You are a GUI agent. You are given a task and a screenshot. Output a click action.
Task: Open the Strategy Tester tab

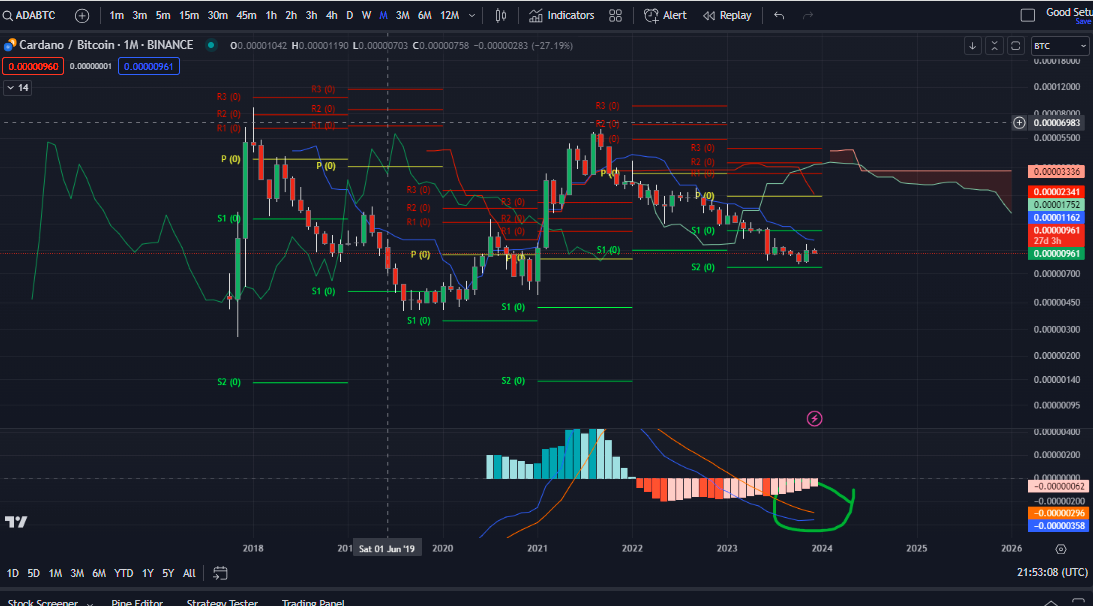pos(221,602)
